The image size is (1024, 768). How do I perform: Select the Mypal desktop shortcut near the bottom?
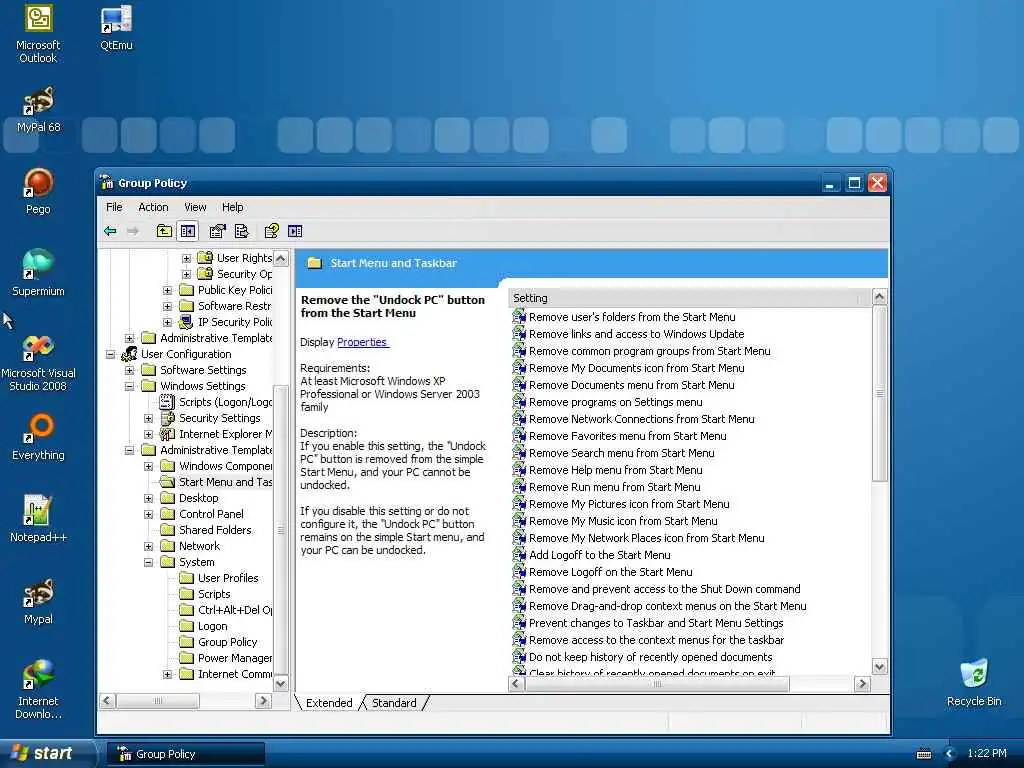point(38,601)
